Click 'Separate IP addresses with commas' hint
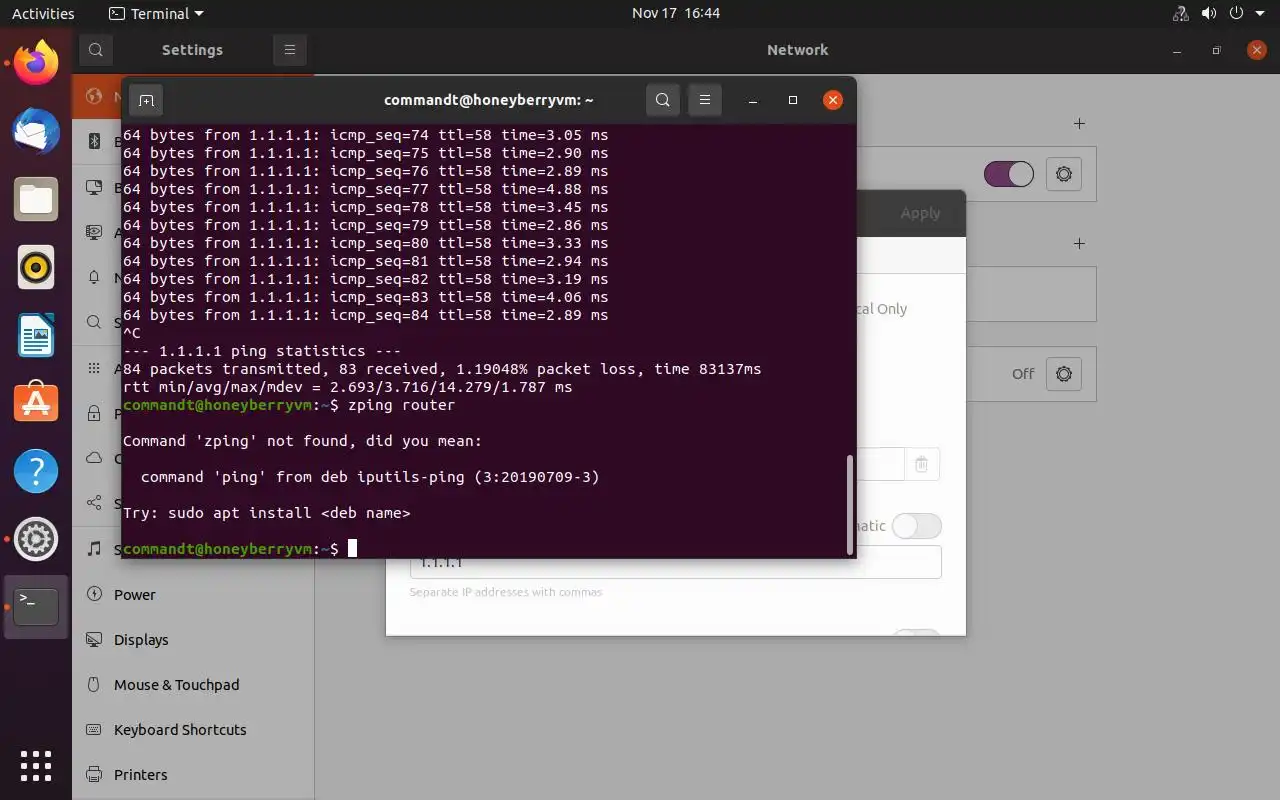The height and width of the screenshot is (800, 1280). click(506, 592)
